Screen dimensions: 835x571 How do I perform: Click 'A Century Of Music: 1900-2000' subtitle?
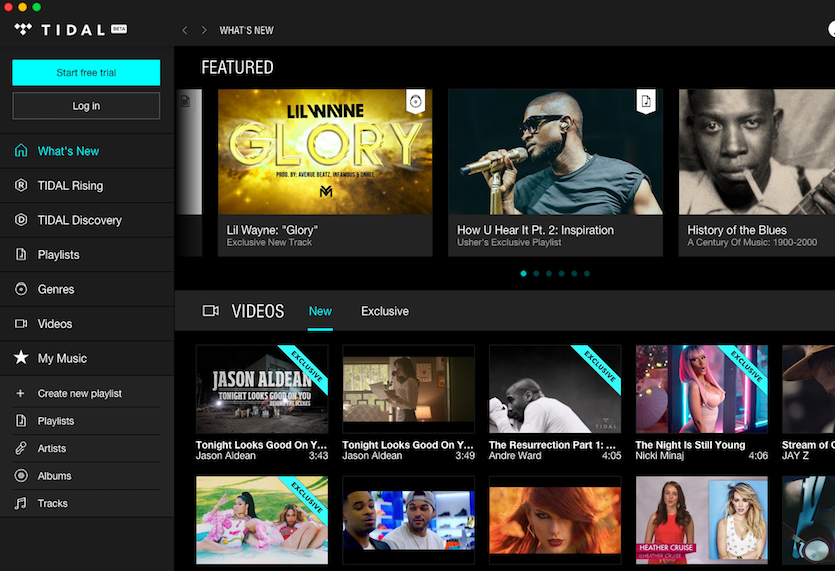coord(752,242)
